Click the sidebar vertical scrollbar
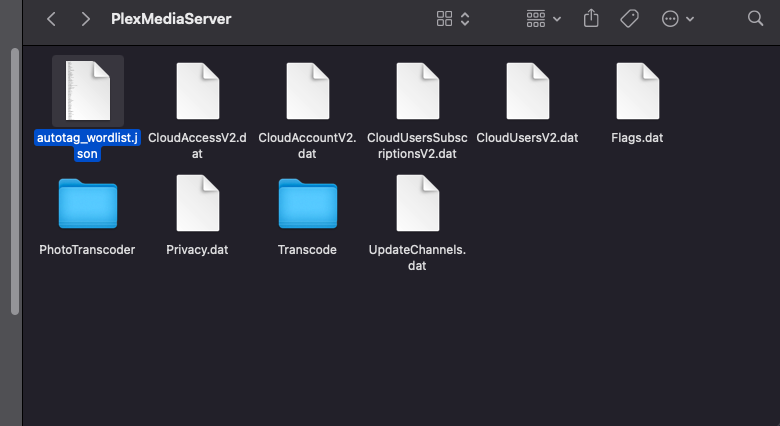This screenshot has height=426, width=780. 15,181
